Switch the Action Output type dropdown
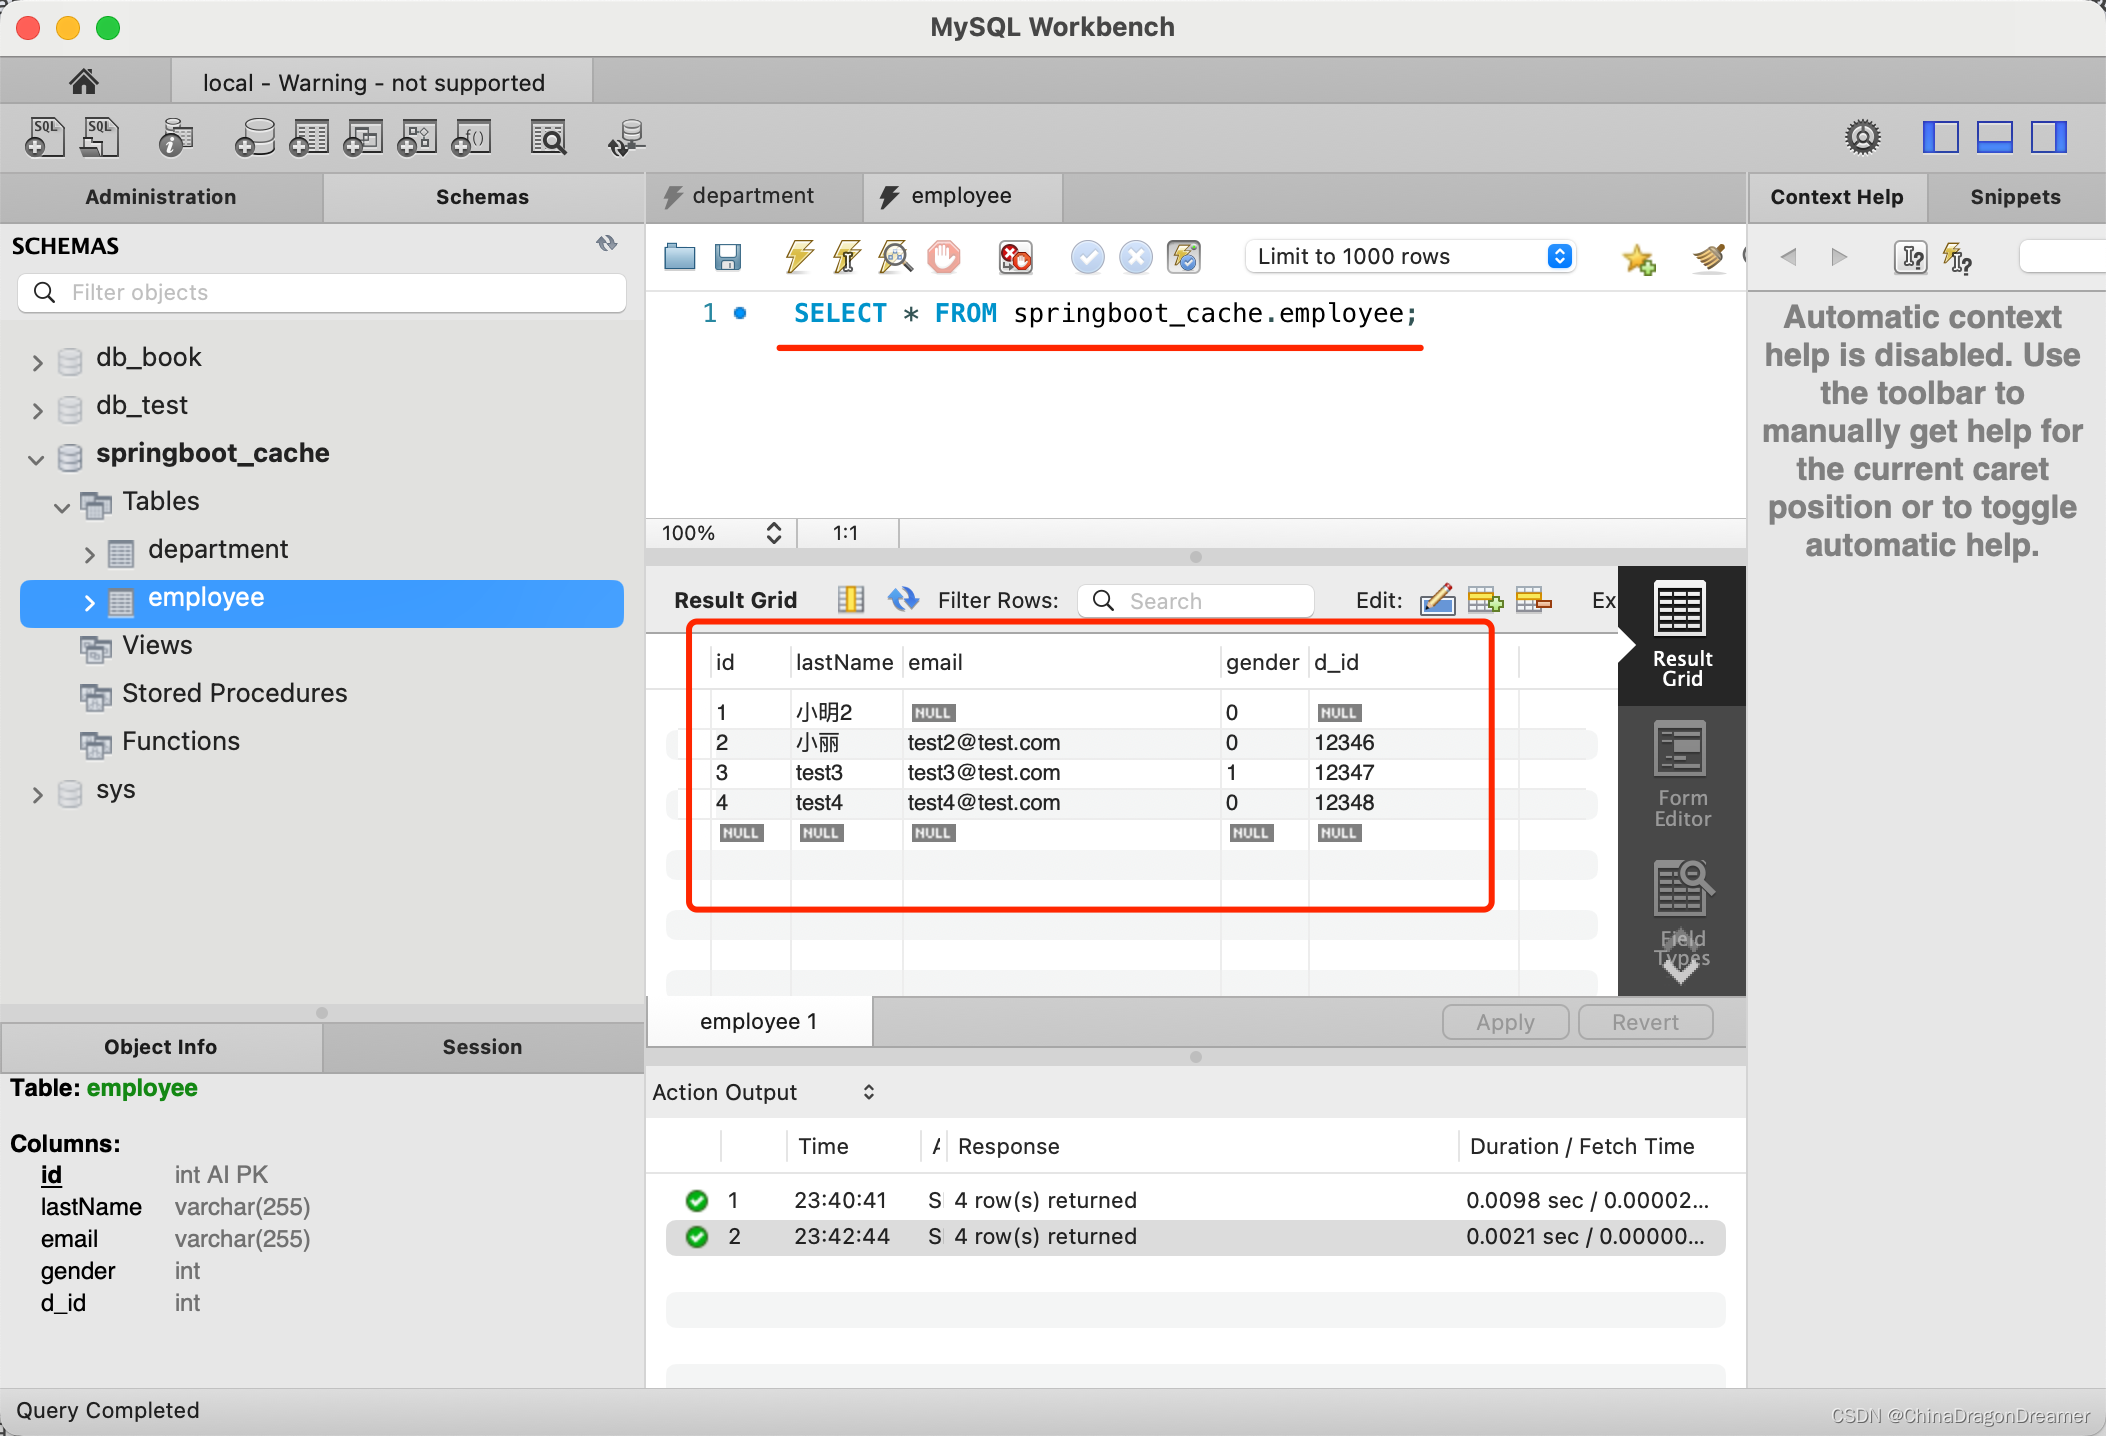Viewport: 2106px width, 1436px height. tap(764, 1092)
